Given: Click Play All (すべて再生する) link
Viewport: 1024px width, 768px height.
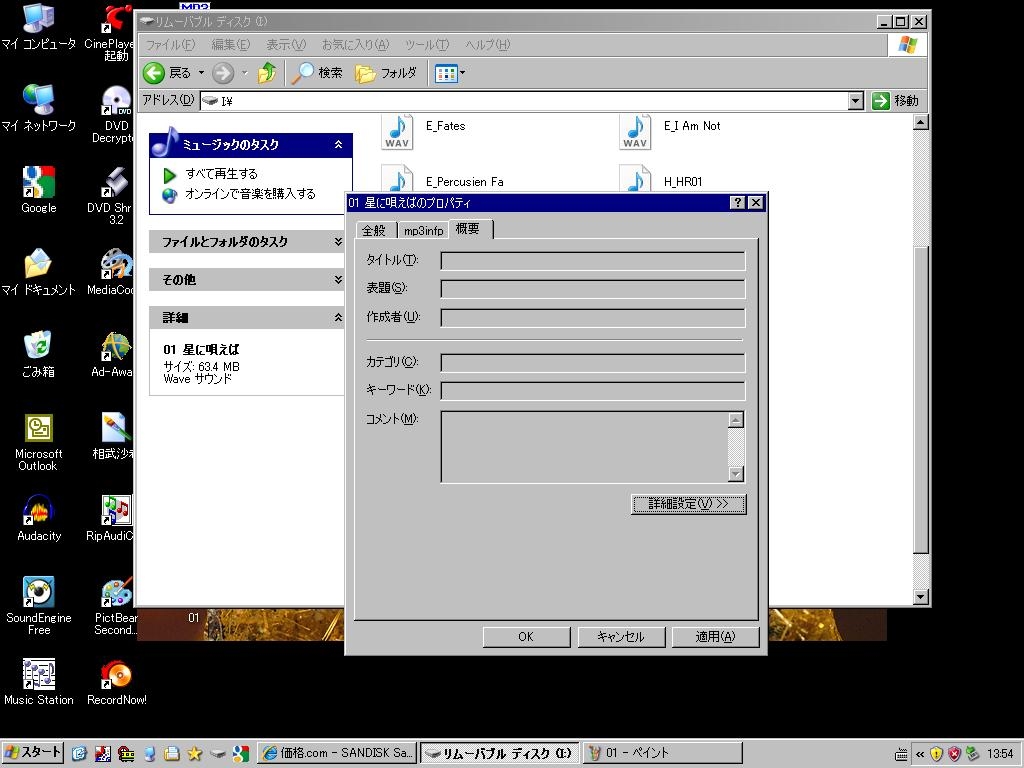Looking at the screenshot, I should tap(221, 174).
